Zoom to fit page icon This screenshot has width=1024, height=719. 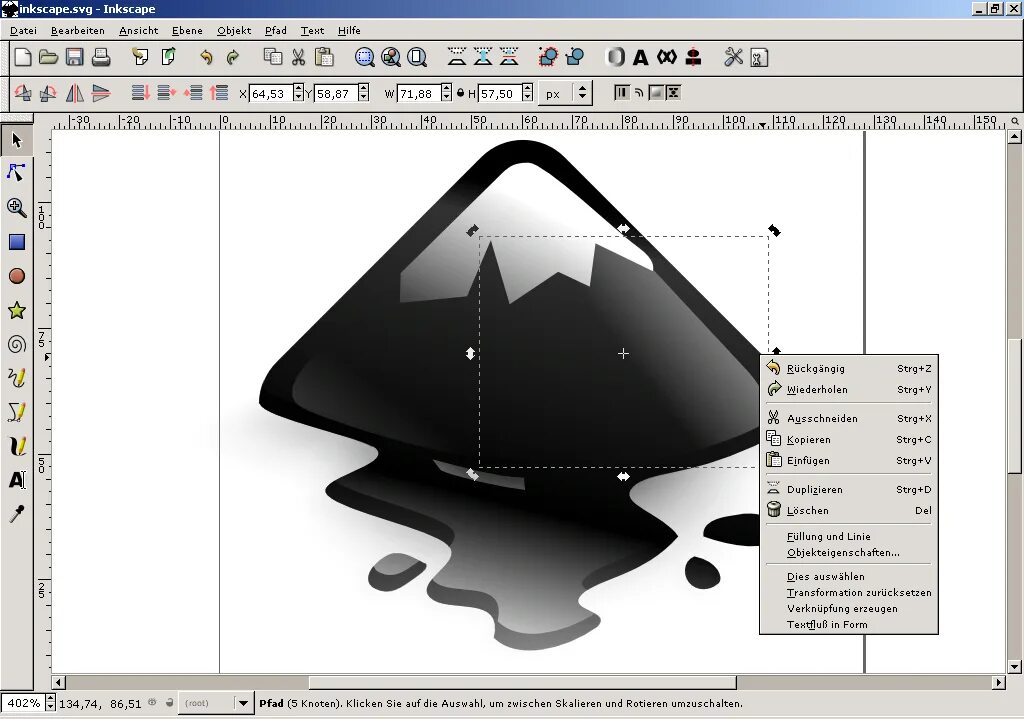(x=417, y=57)
